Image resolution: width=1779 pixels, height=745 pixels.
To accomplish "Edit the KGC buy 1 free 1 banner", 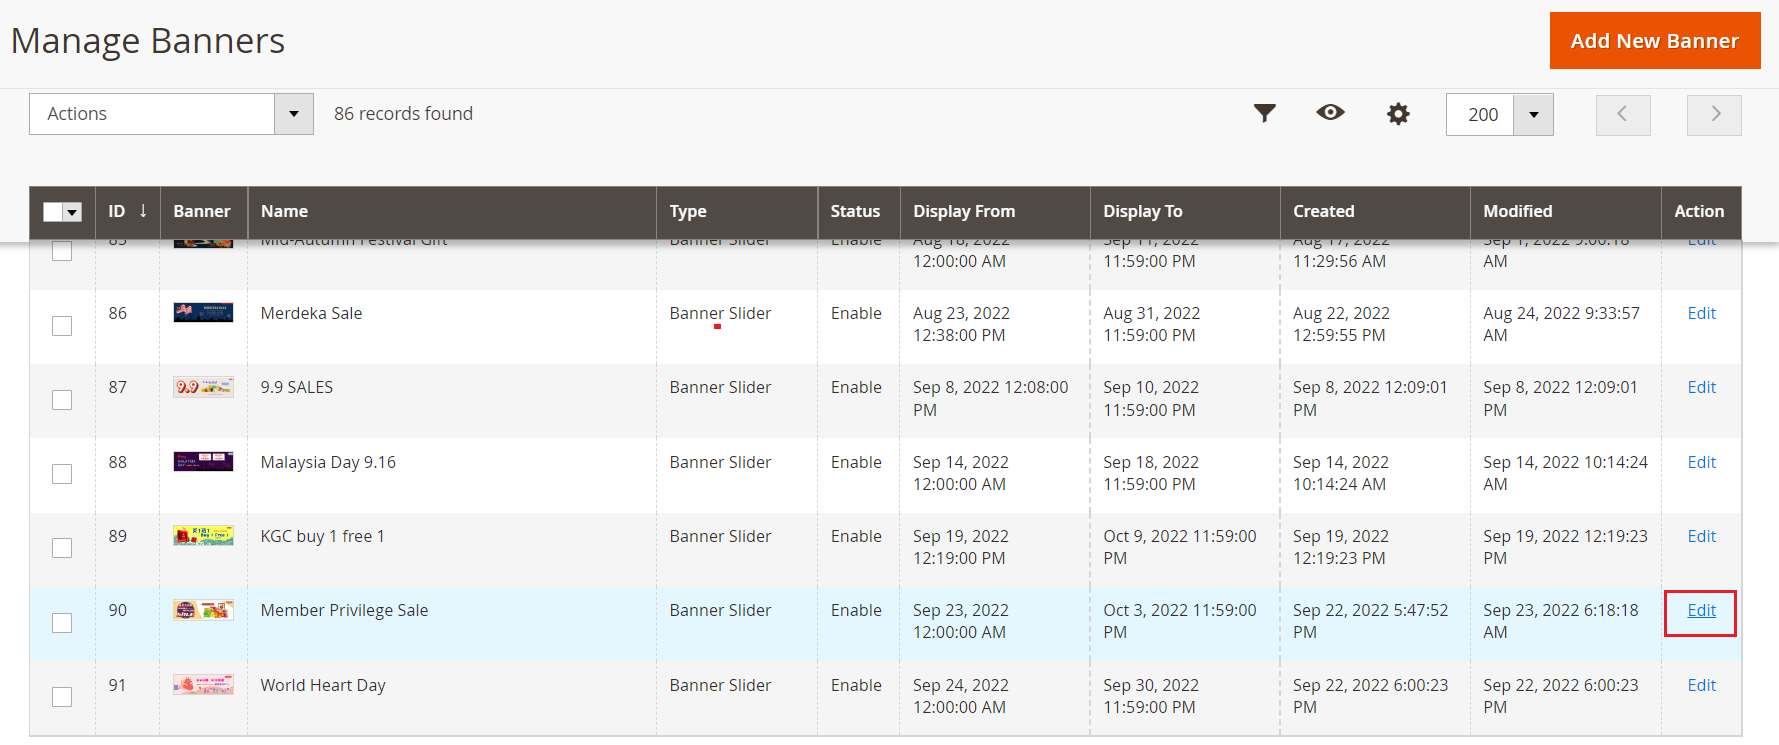I will click(1701, 536).
